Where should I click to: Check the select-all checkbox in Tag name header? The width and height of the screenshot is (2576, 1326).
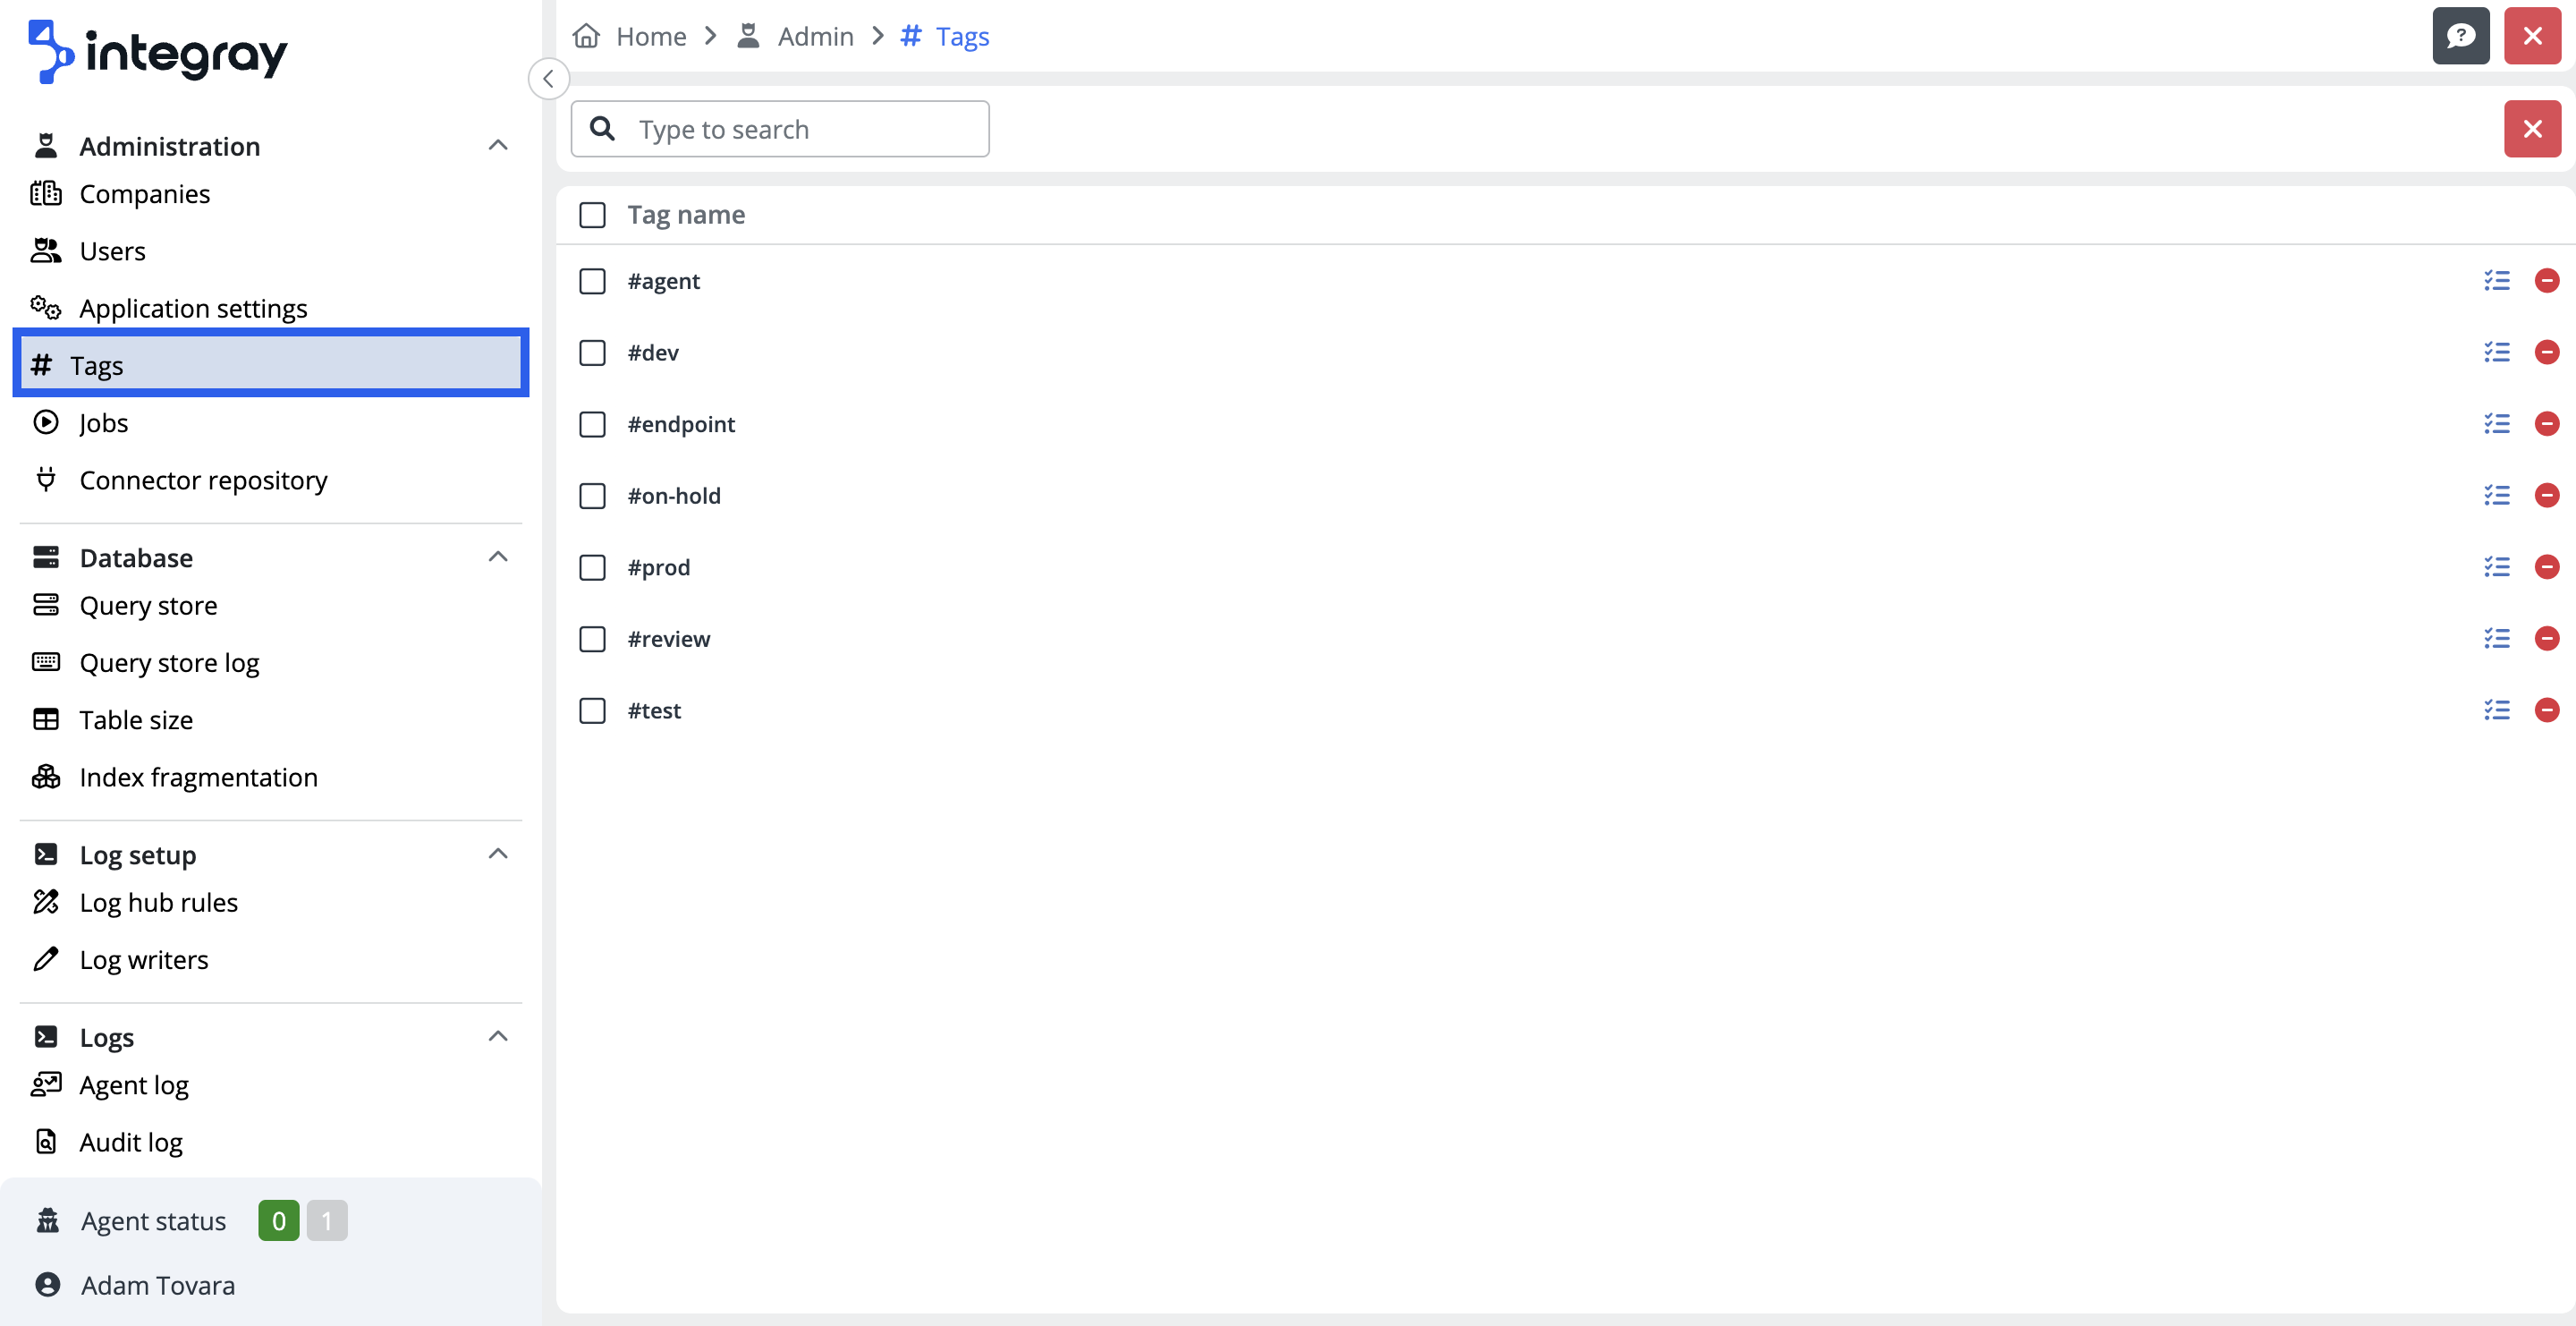tap(592, 215)
